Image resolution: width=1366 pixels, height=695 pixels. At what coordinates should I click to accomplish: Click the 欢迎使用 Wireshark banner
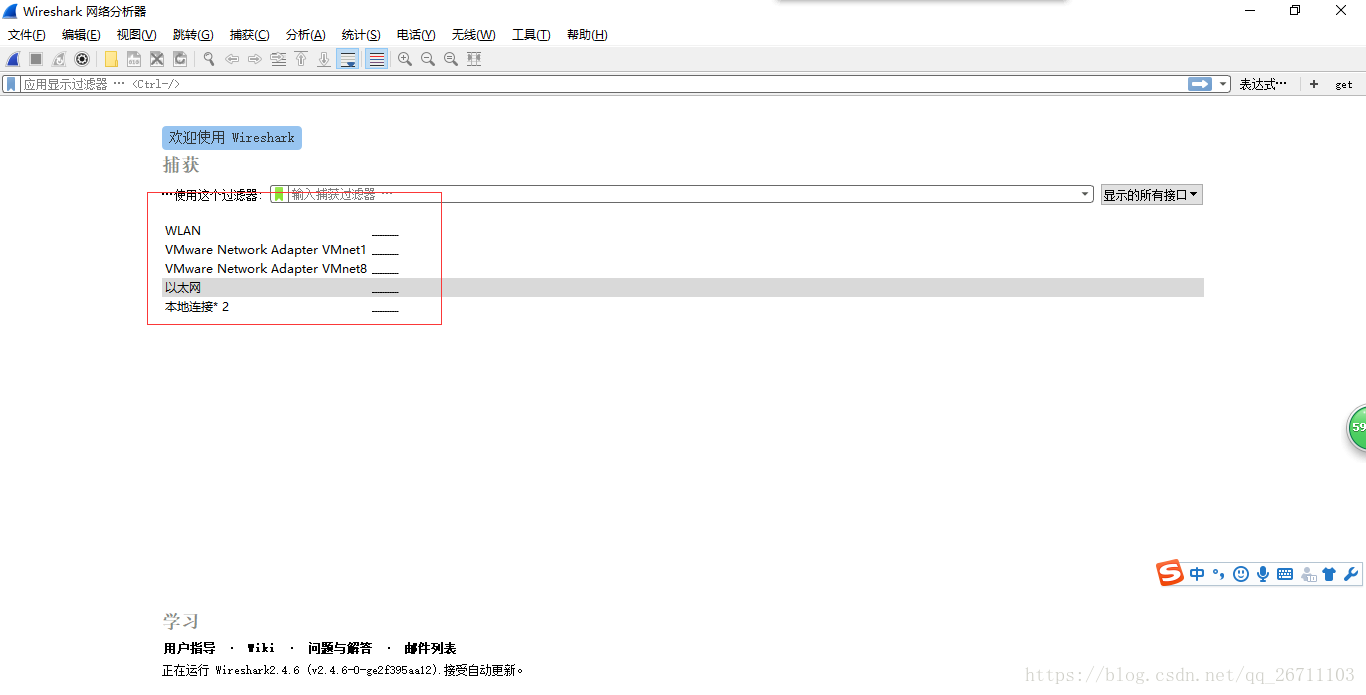click(232, 138)
